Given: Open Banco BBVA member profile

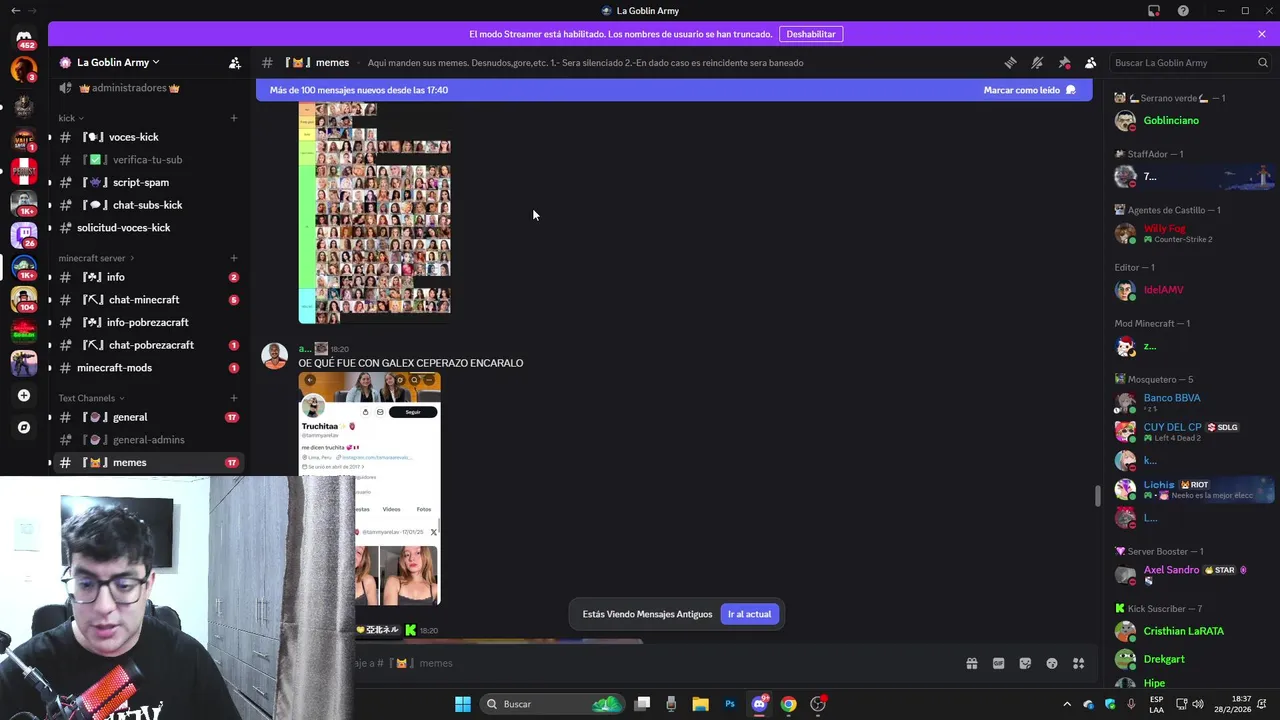Looking at the screenshot, I should point(1190,403).
